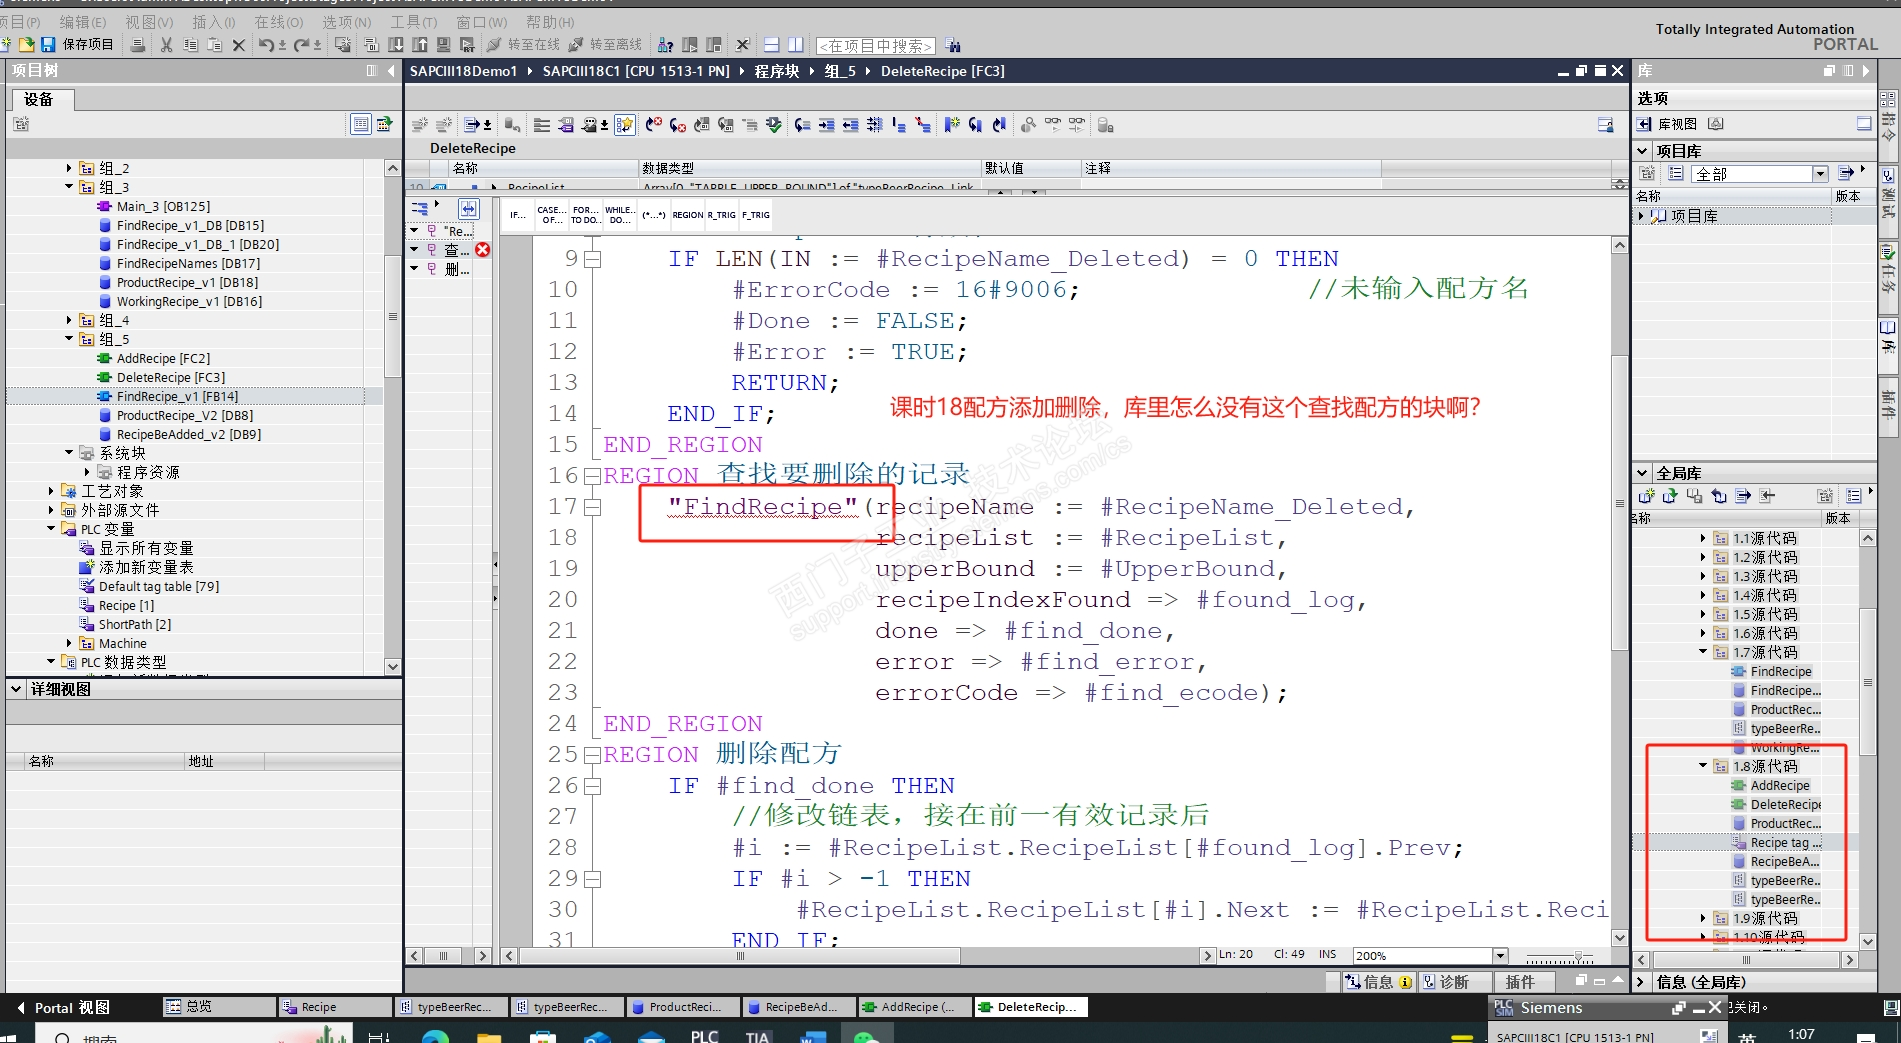Insert a CASE OF statement template
This screenshot has width=1901, height=1043.
click(550, 215)
